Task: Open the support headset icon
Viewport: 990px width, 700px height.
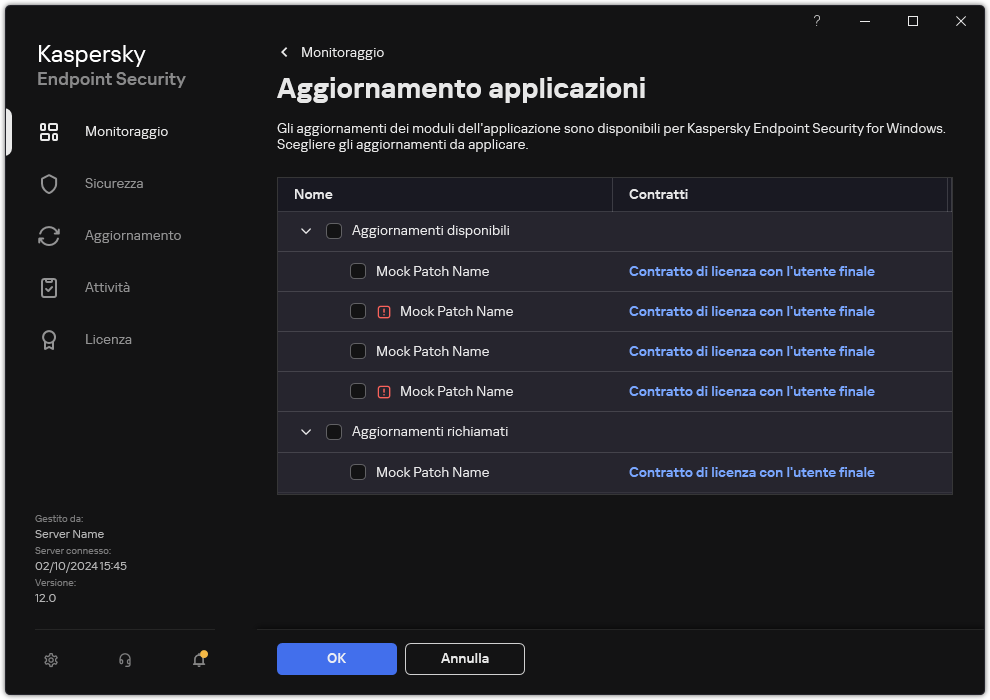Action: [x=124, y=660]
